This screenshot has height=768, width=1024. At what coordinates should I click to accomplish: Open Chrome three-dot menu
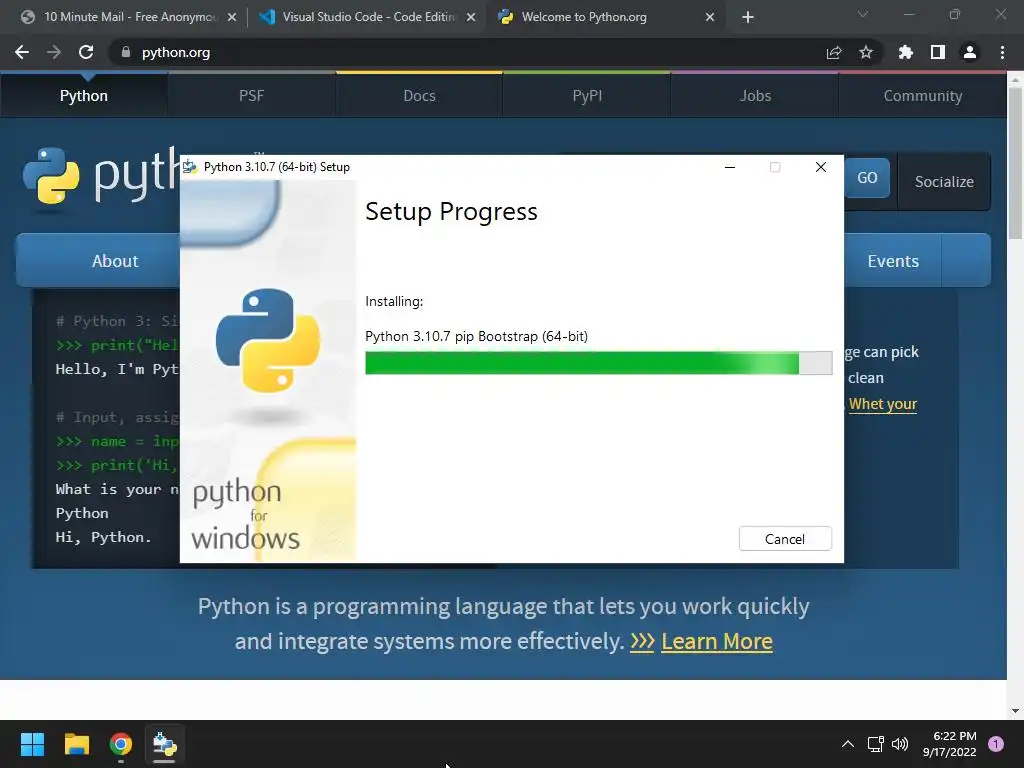(x=1002, y=52)
